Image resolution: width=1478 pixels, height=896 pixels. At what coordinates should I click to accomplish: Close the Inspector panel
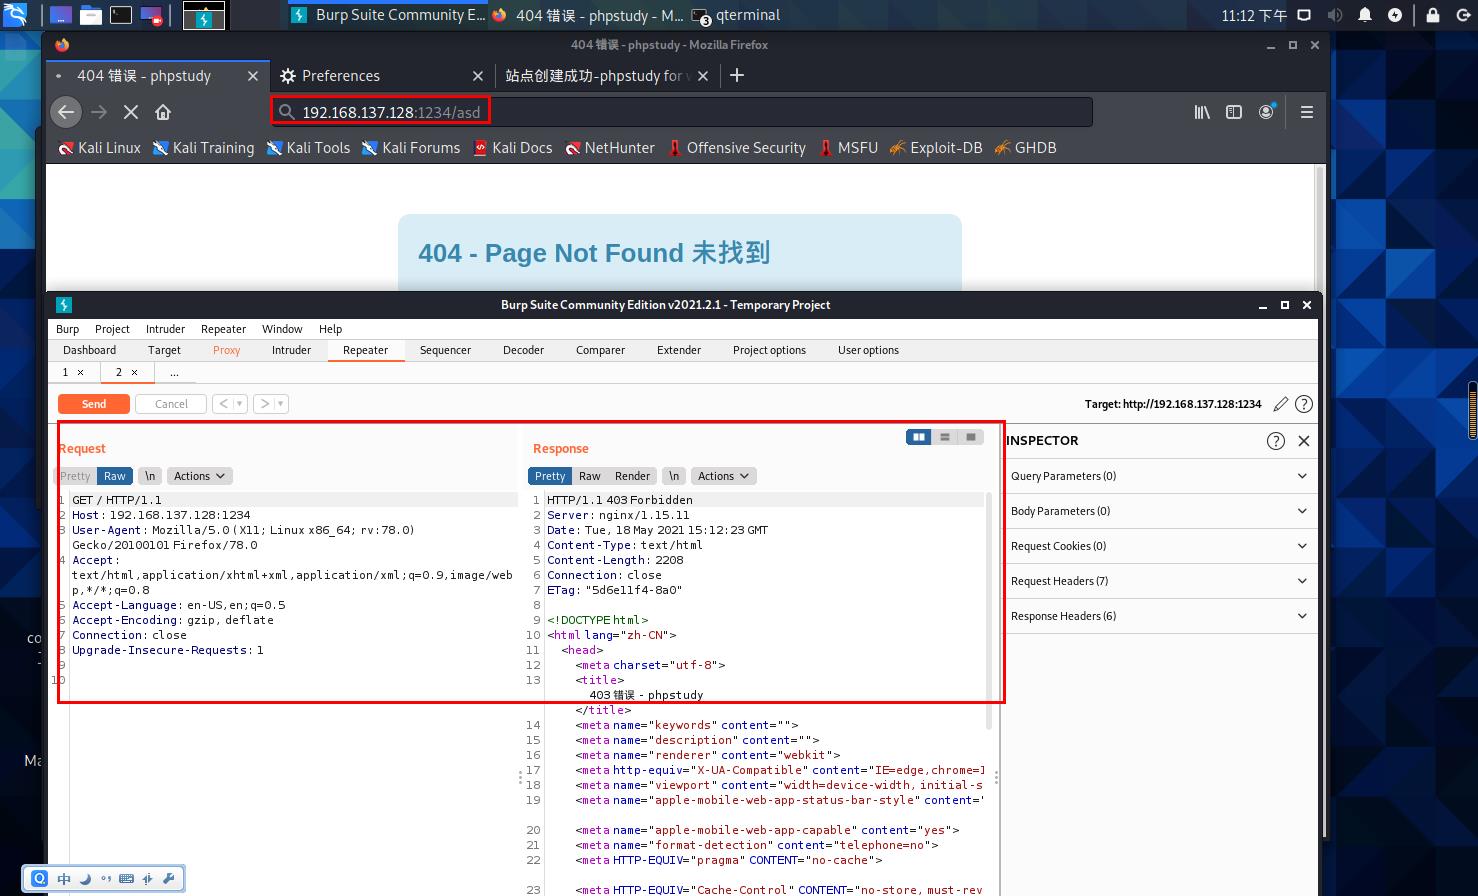1304,441
